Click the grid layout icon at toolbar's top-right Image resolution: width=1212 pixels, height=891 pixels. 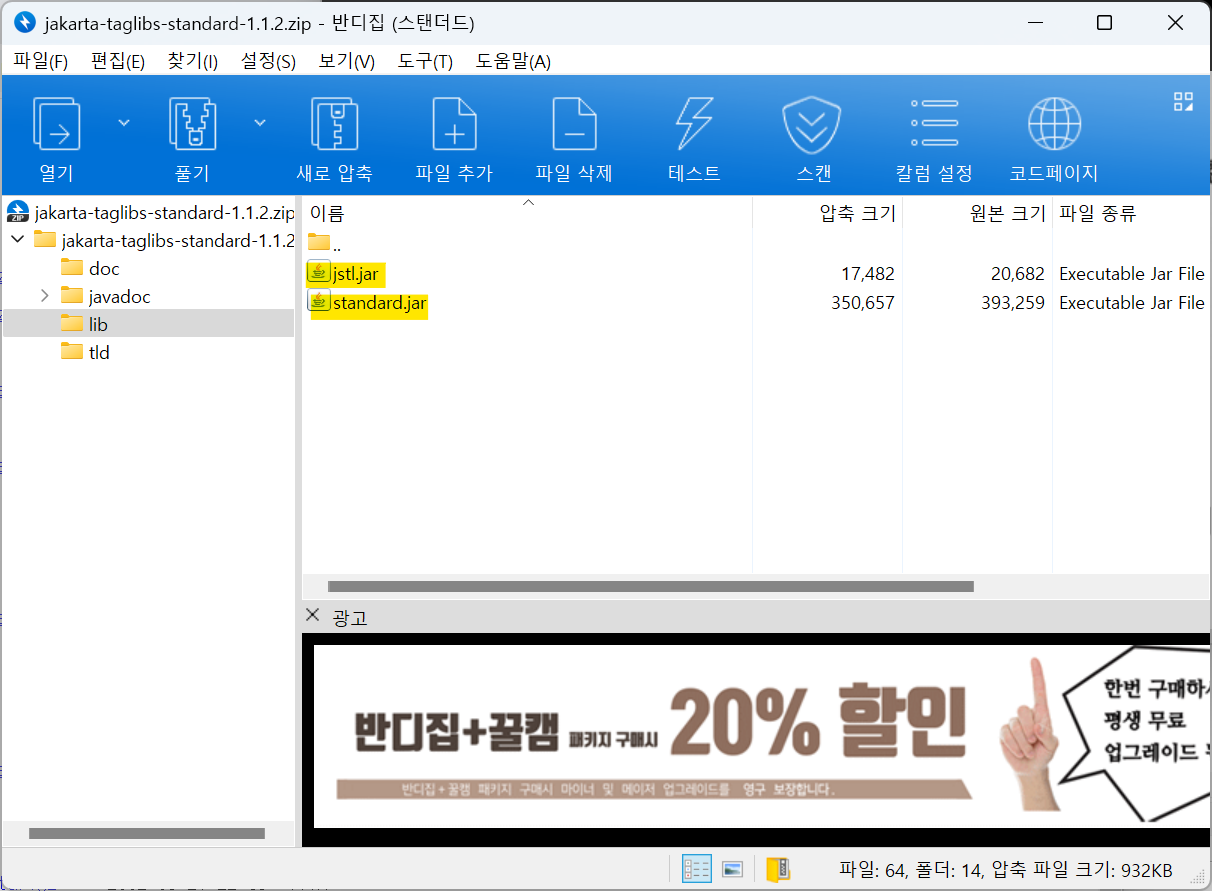point(1183,101)
